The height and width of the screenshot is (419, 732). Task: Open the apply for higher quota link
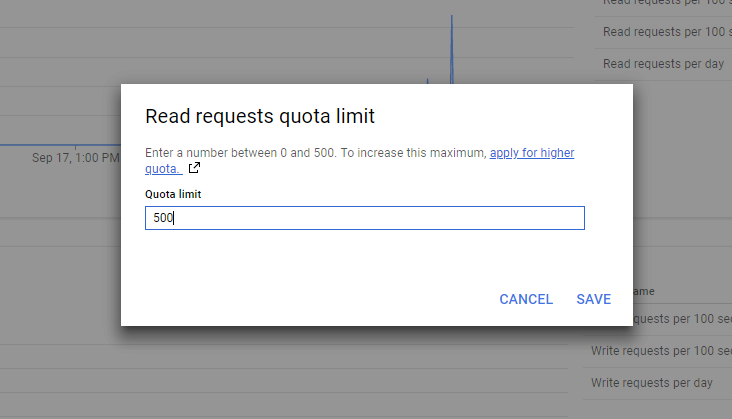531,153
